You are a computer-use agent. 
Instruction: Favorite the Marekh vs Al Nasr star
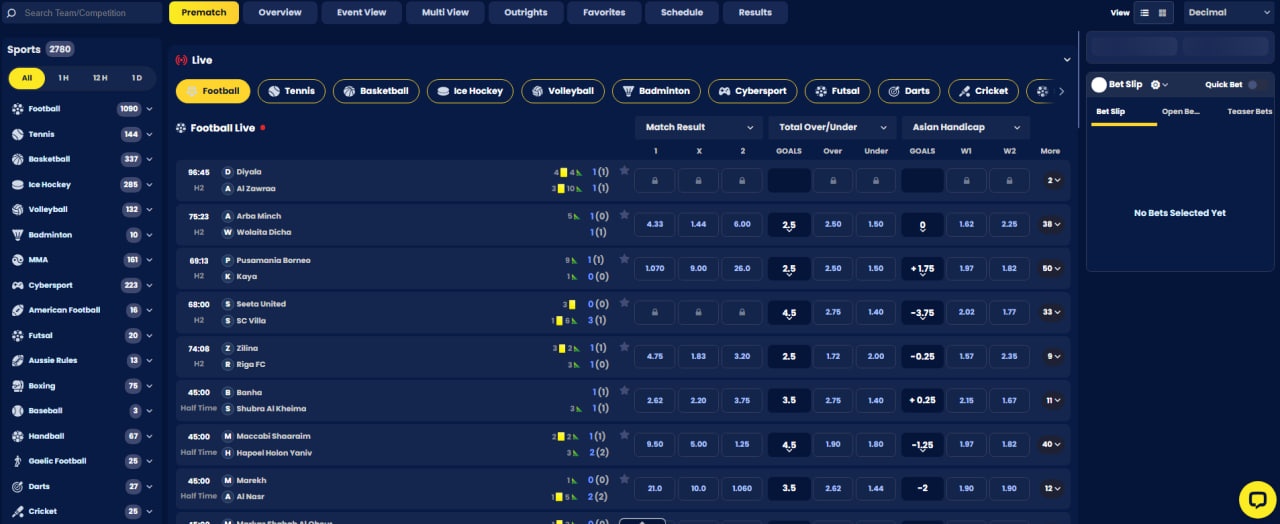624,479
